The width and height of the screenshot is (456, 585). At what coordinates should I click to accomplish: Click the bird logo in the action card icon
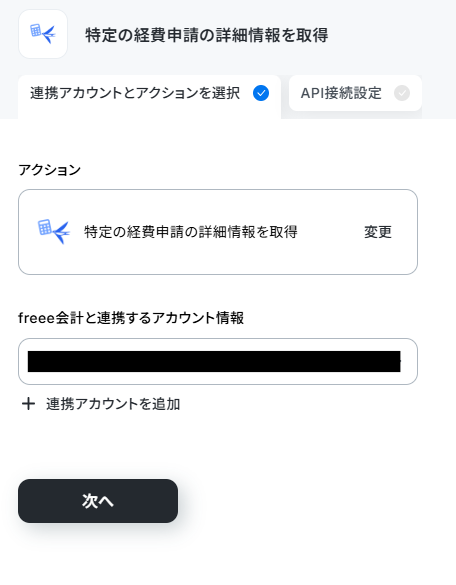coord(62,233)
